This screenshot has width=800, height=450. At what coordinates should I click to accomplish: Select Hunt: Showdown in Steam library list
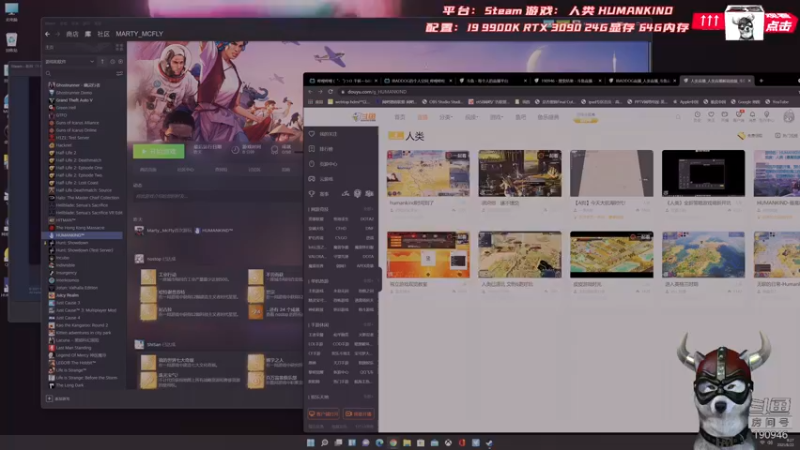pos(72,243)
